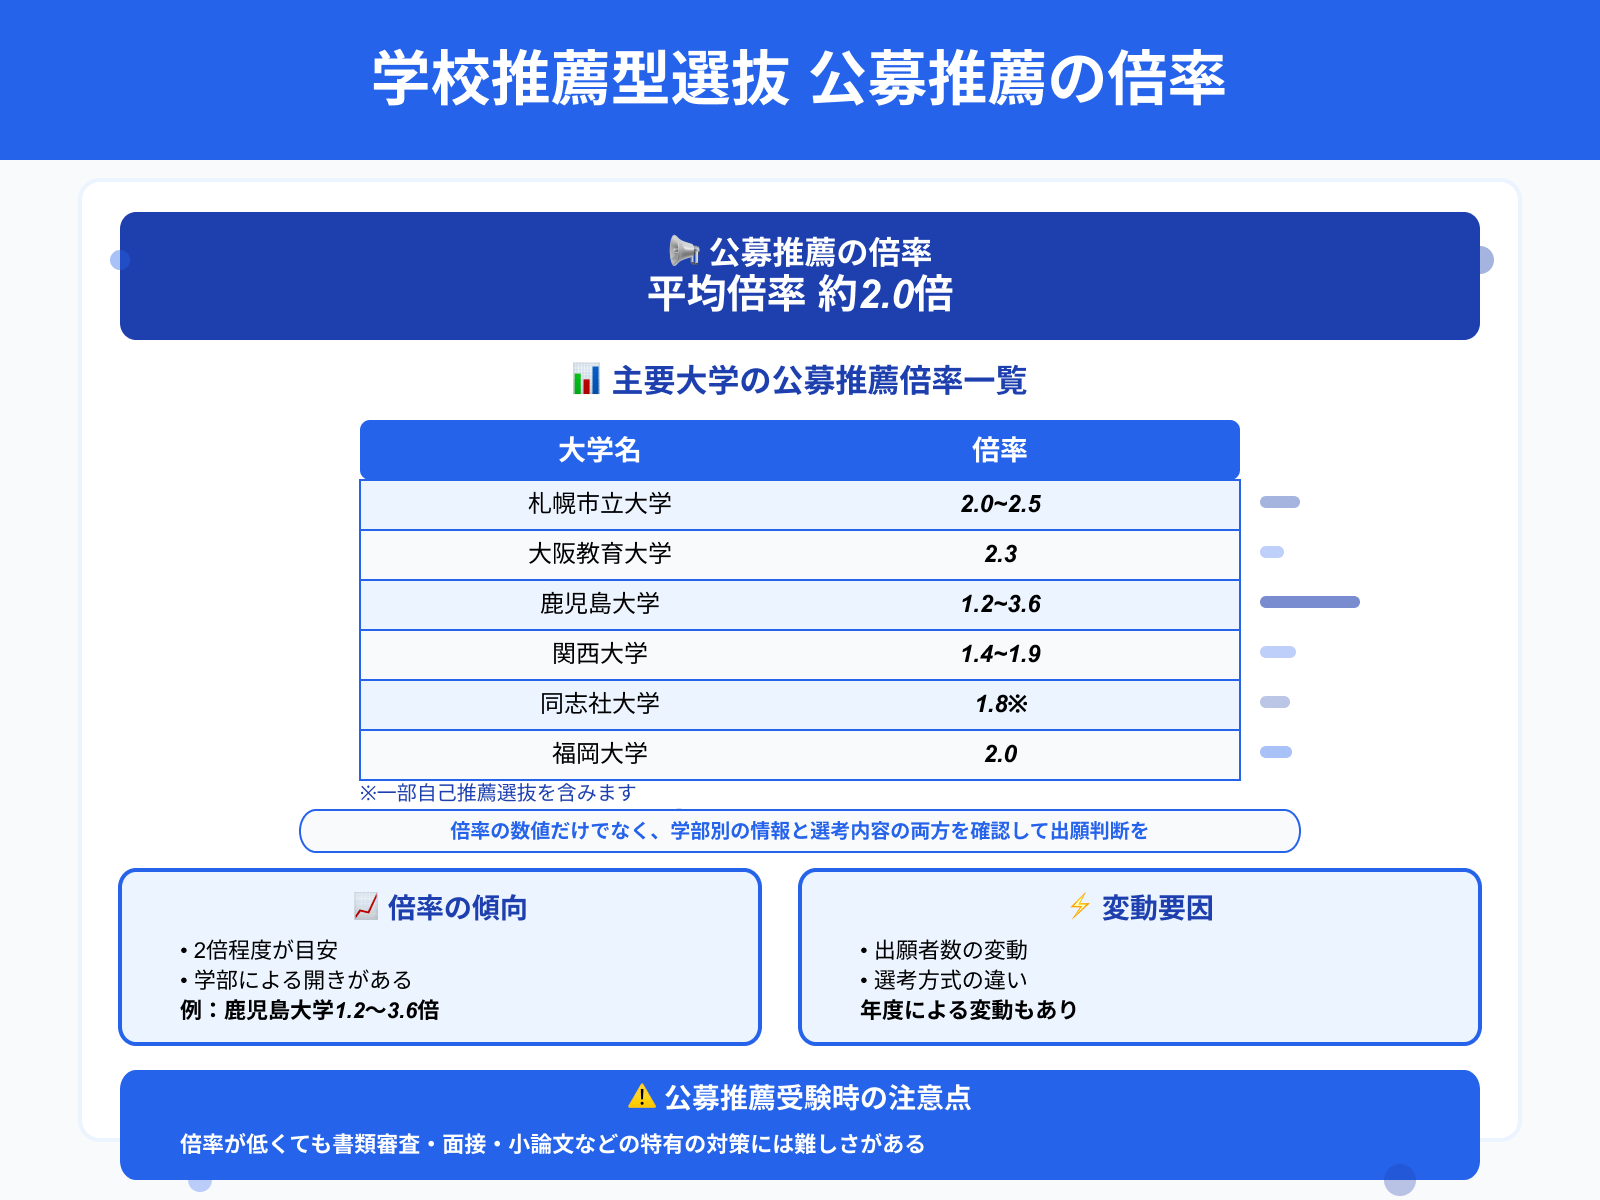Click the 福岡大学 table cell

point(600,754)
